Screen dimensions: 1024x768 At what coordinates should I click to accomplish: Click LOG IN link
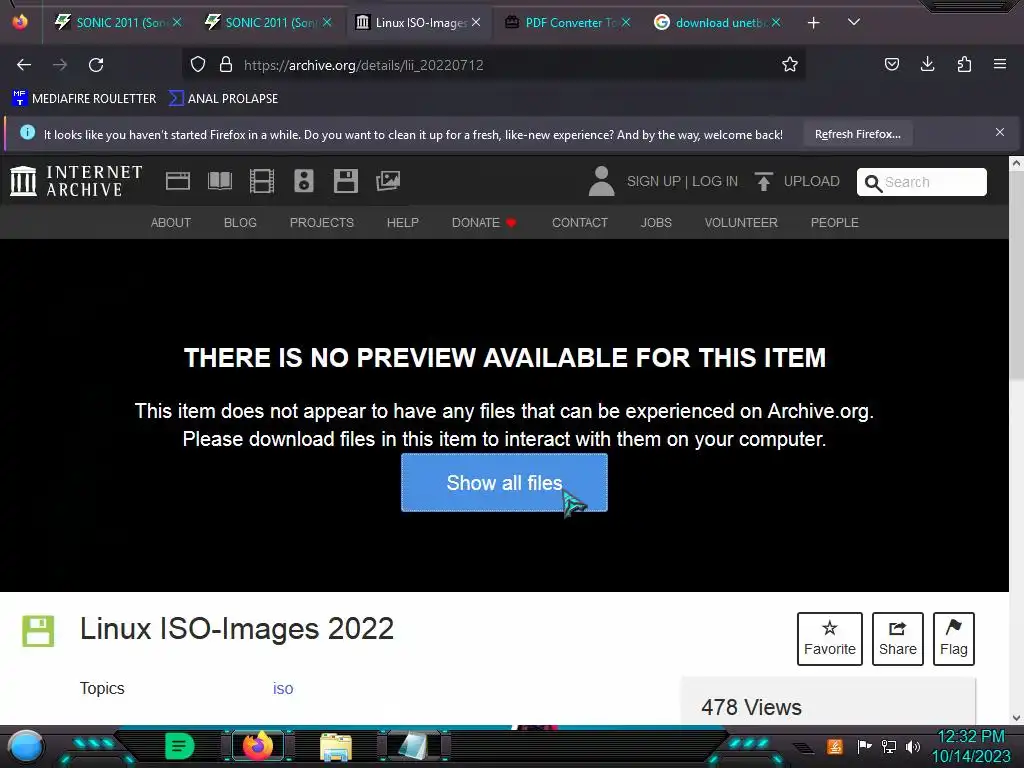tap(715, 182)
